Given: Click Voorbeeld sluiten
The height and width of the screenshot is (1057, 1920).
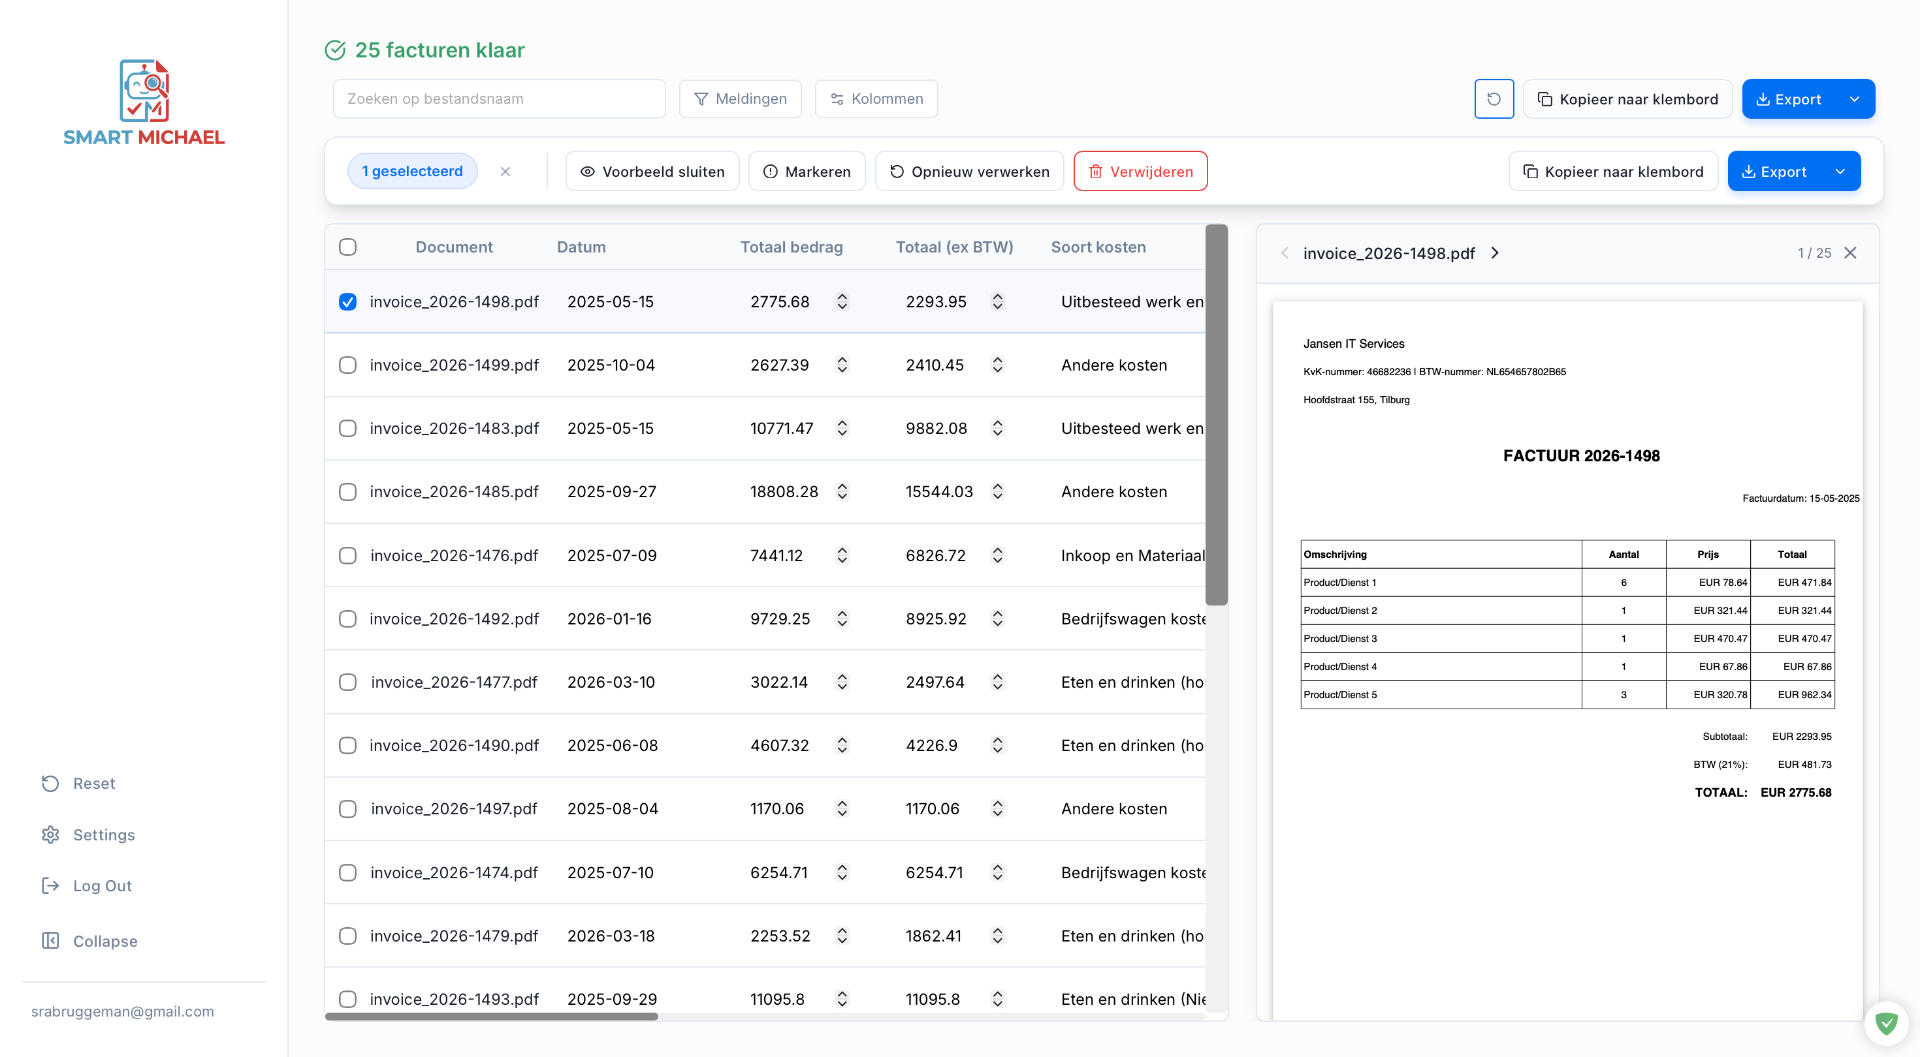Looking at the screenshot, I should tap(652, 171).
